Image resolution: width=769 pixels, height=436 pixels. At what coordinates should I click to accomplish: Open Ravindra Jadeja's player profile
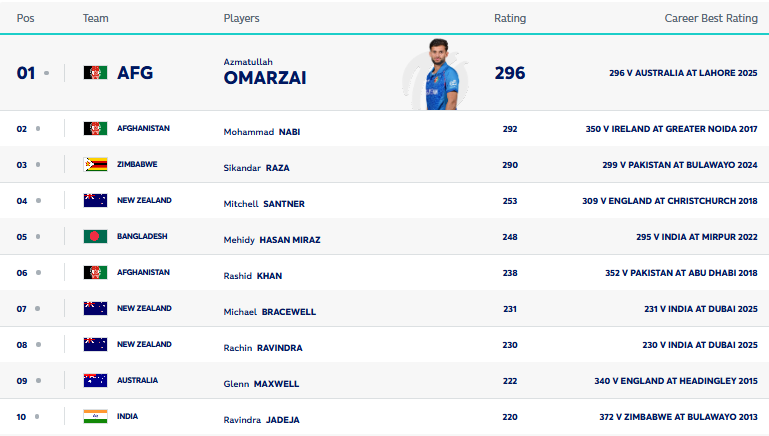261,419
